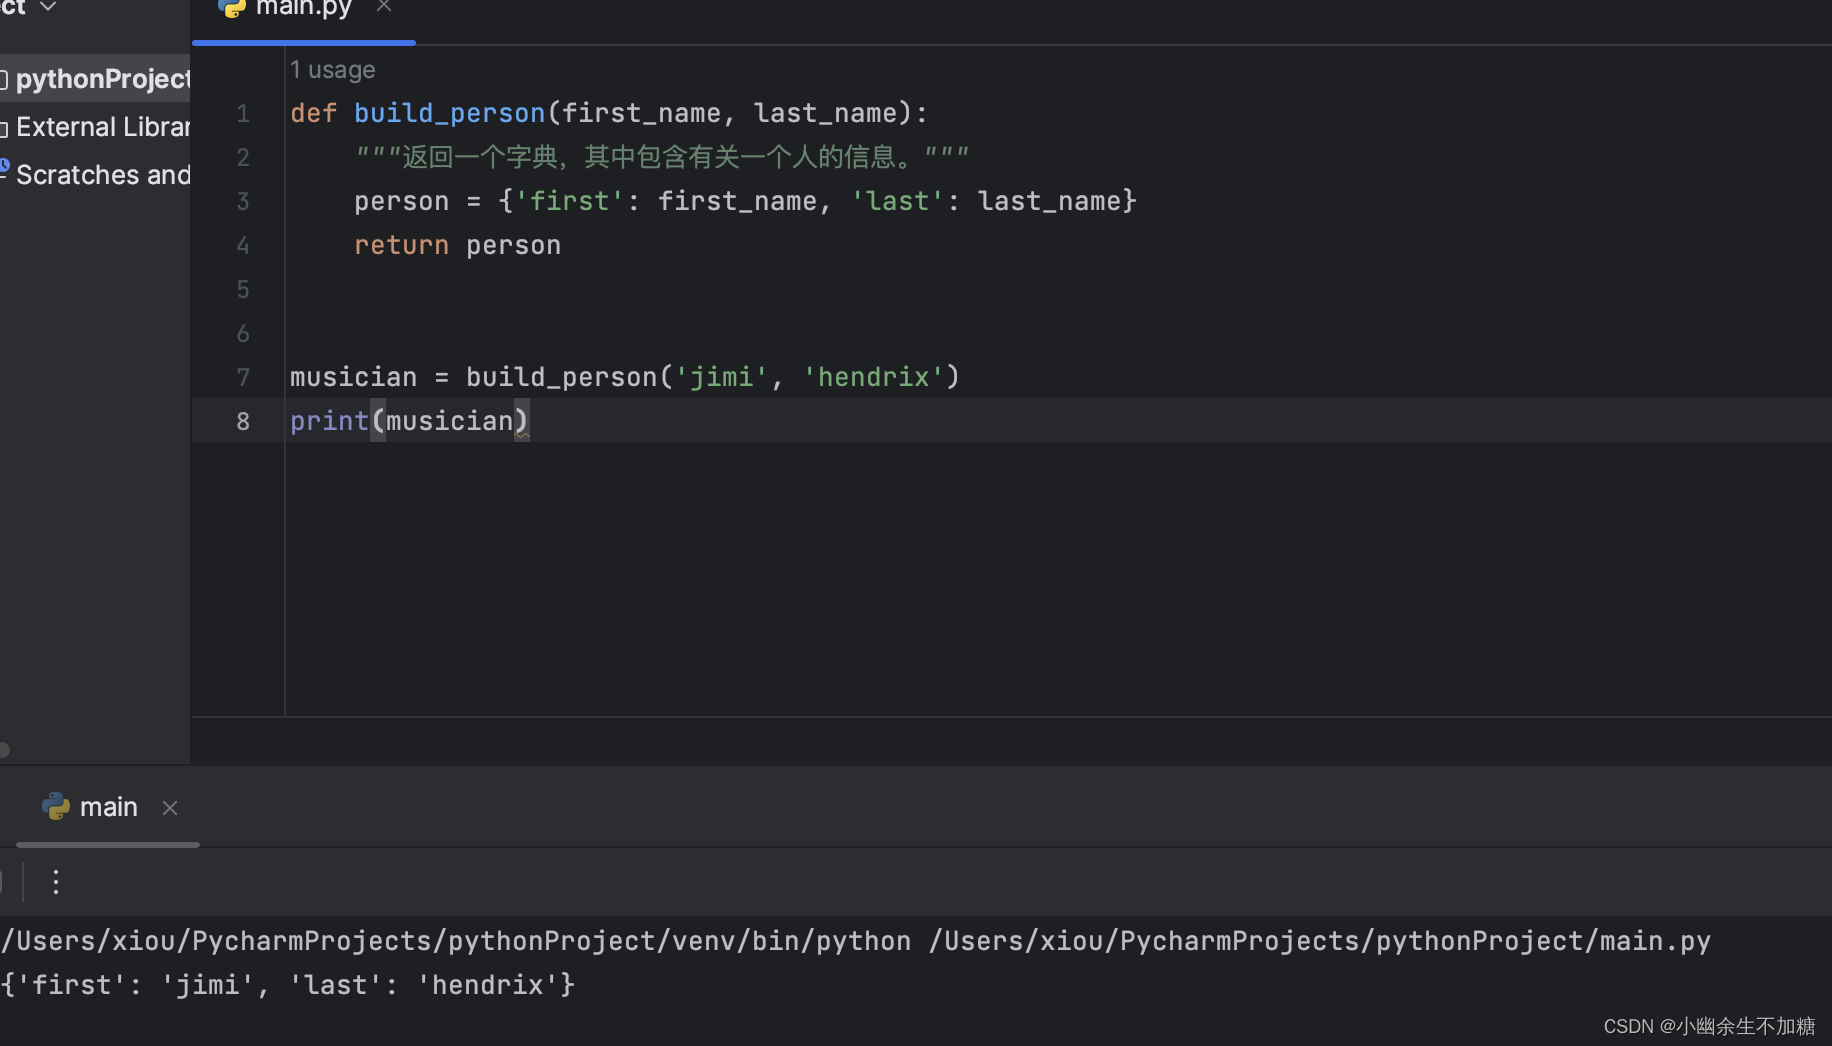The height and width of the screenshot is (1046, 1832).
Task: Click the 'hendrix' string on line 7
Action: coord(873,377)
